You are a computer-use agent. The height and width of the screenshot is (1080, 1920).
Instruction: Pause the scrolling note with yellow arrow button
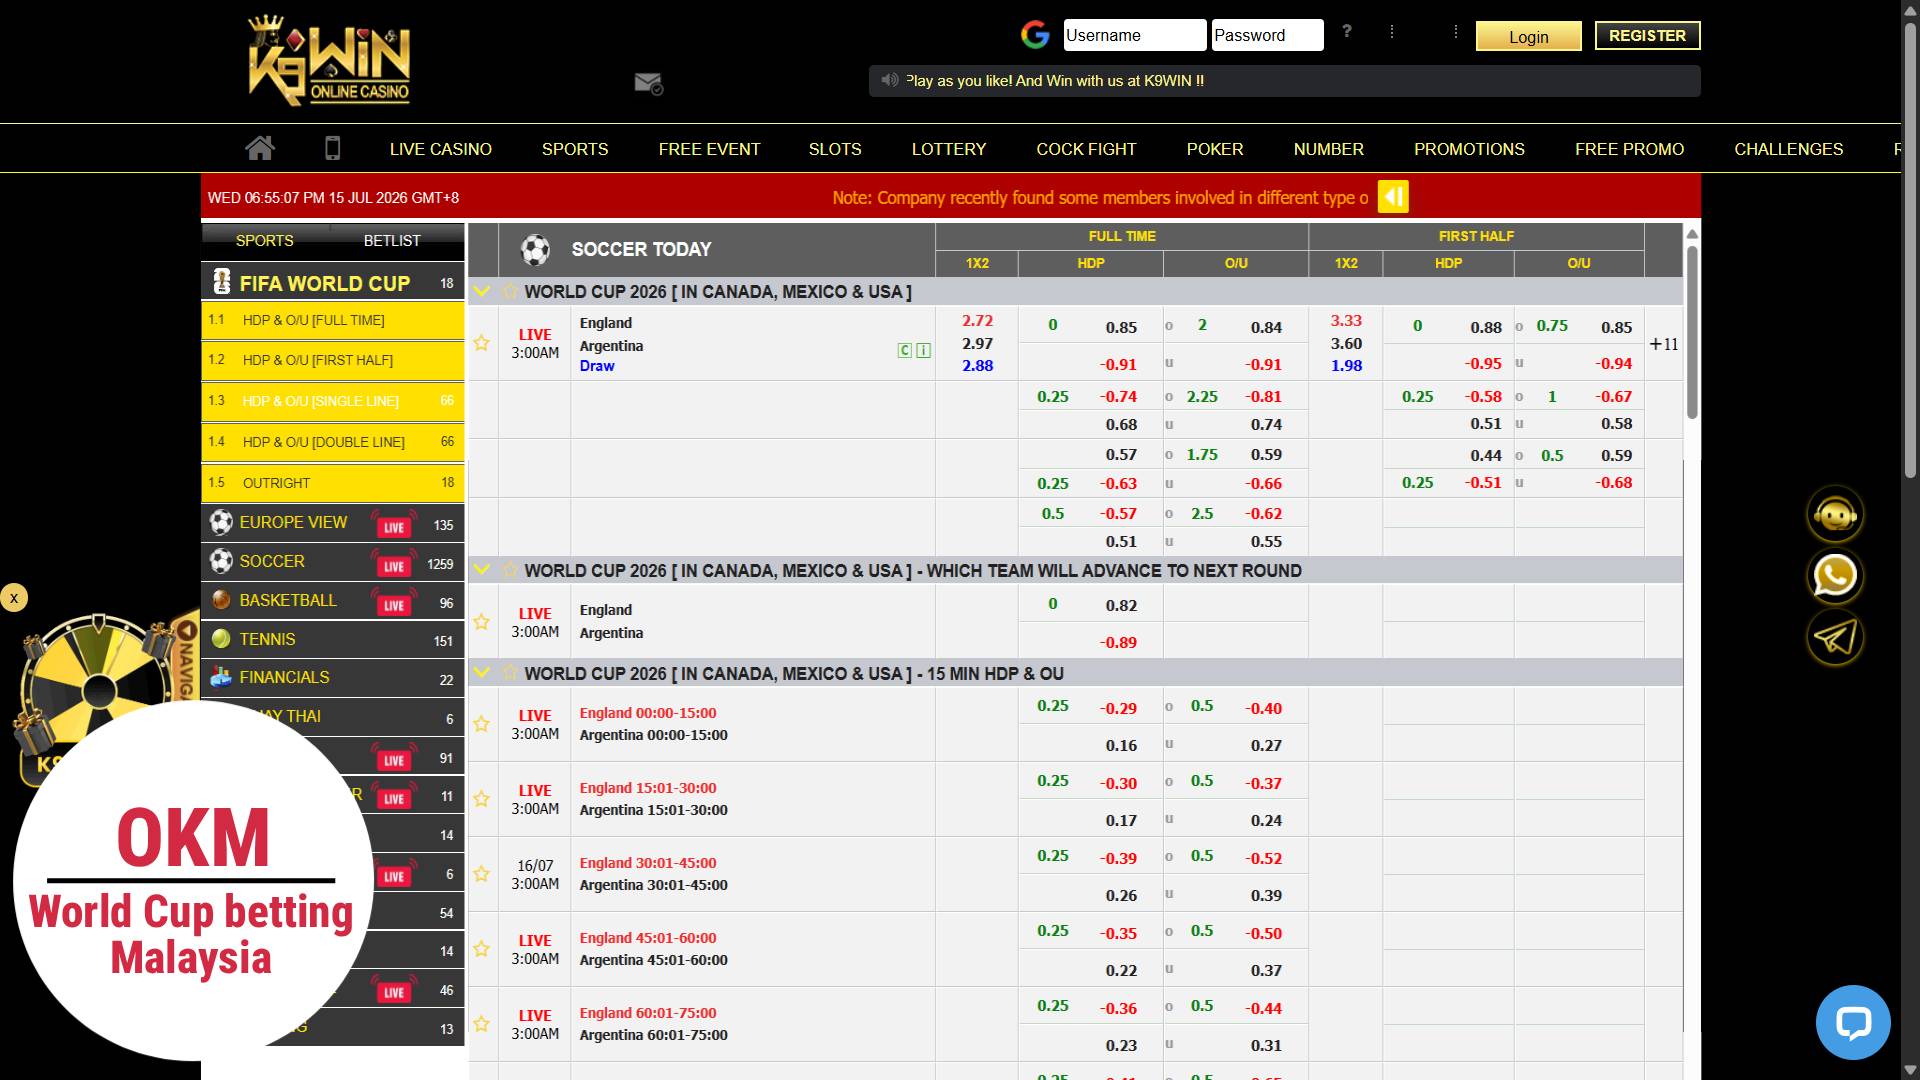pyautogui.click(x=1393, y=197)
